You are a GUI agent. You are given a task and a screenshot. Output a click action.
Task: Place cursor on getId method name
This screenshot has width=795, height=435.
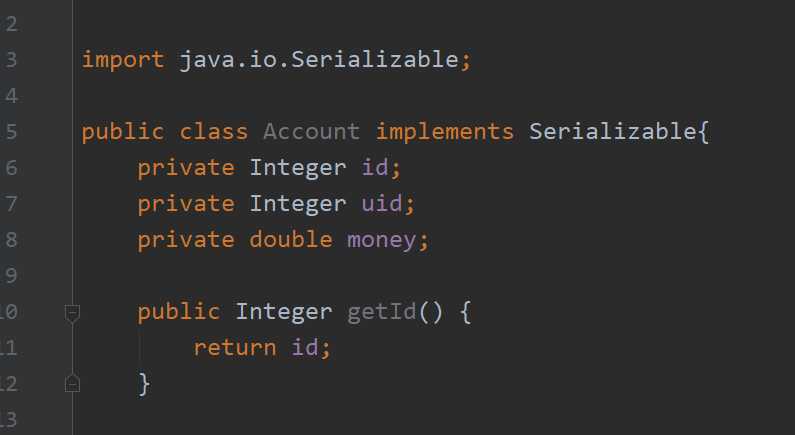point(382,311)
